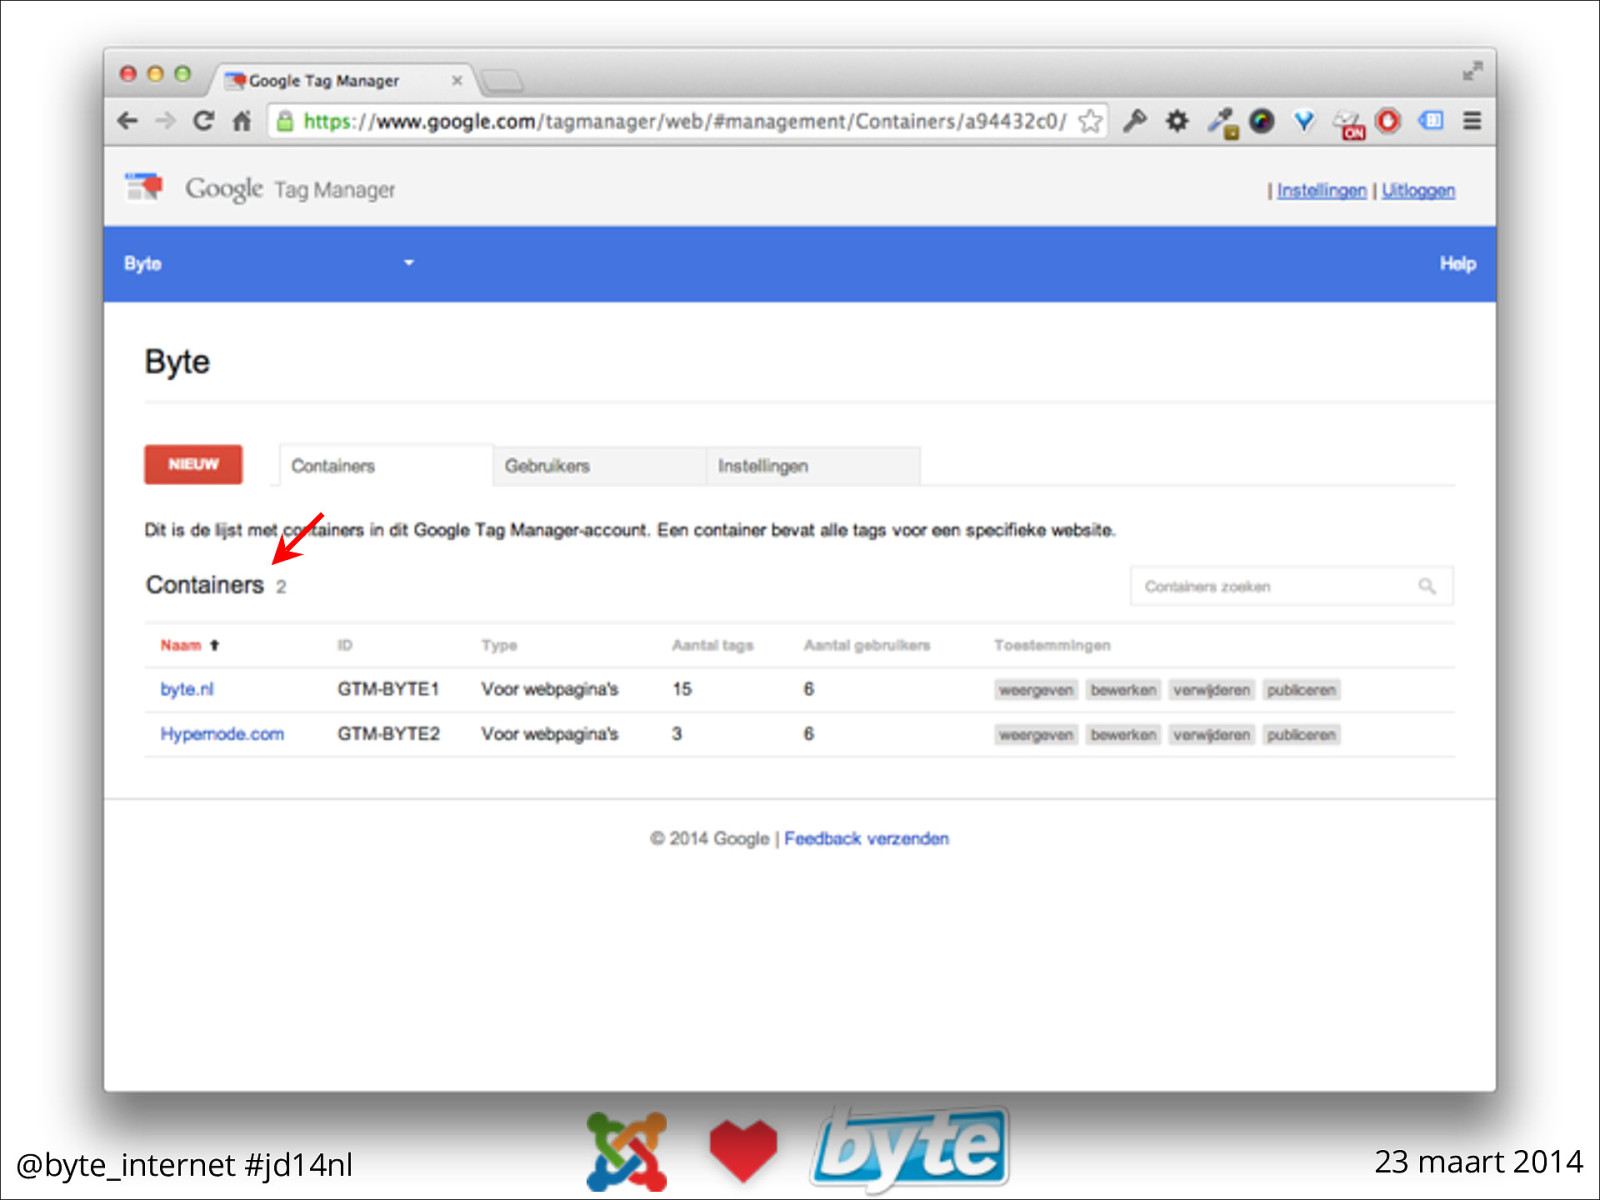Click the Type column header
This screenshot has width=1600, height=1200.
point(499,645)
